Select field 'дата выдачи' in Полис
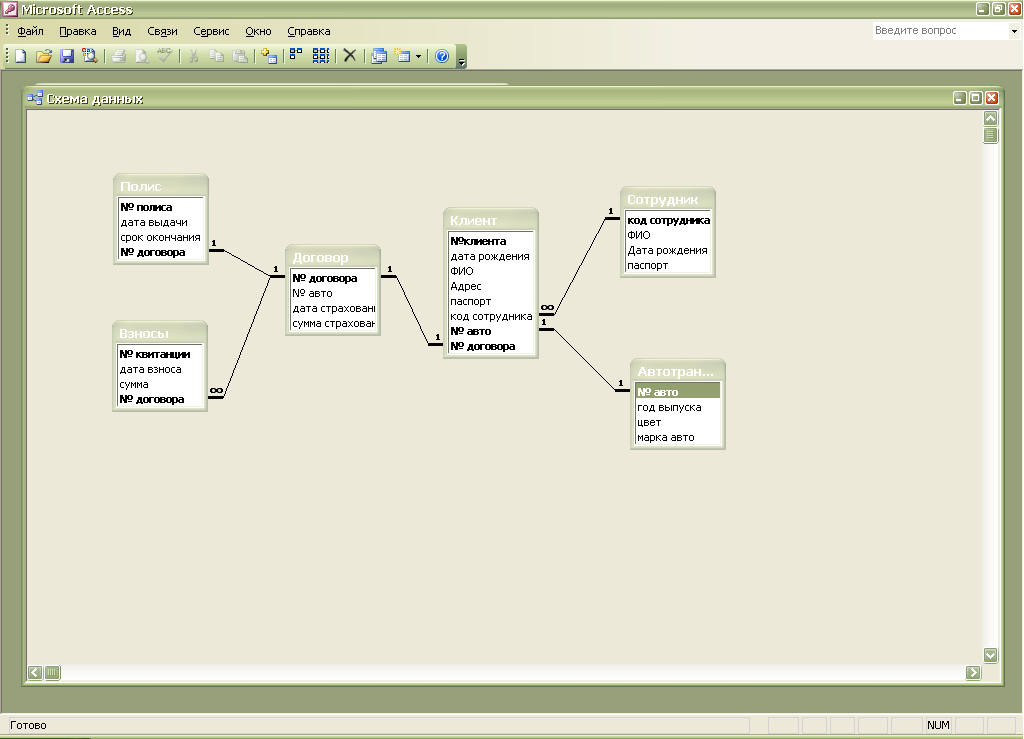The width and height of the screenshot is (1024, 739). click(x=161, y=222)
